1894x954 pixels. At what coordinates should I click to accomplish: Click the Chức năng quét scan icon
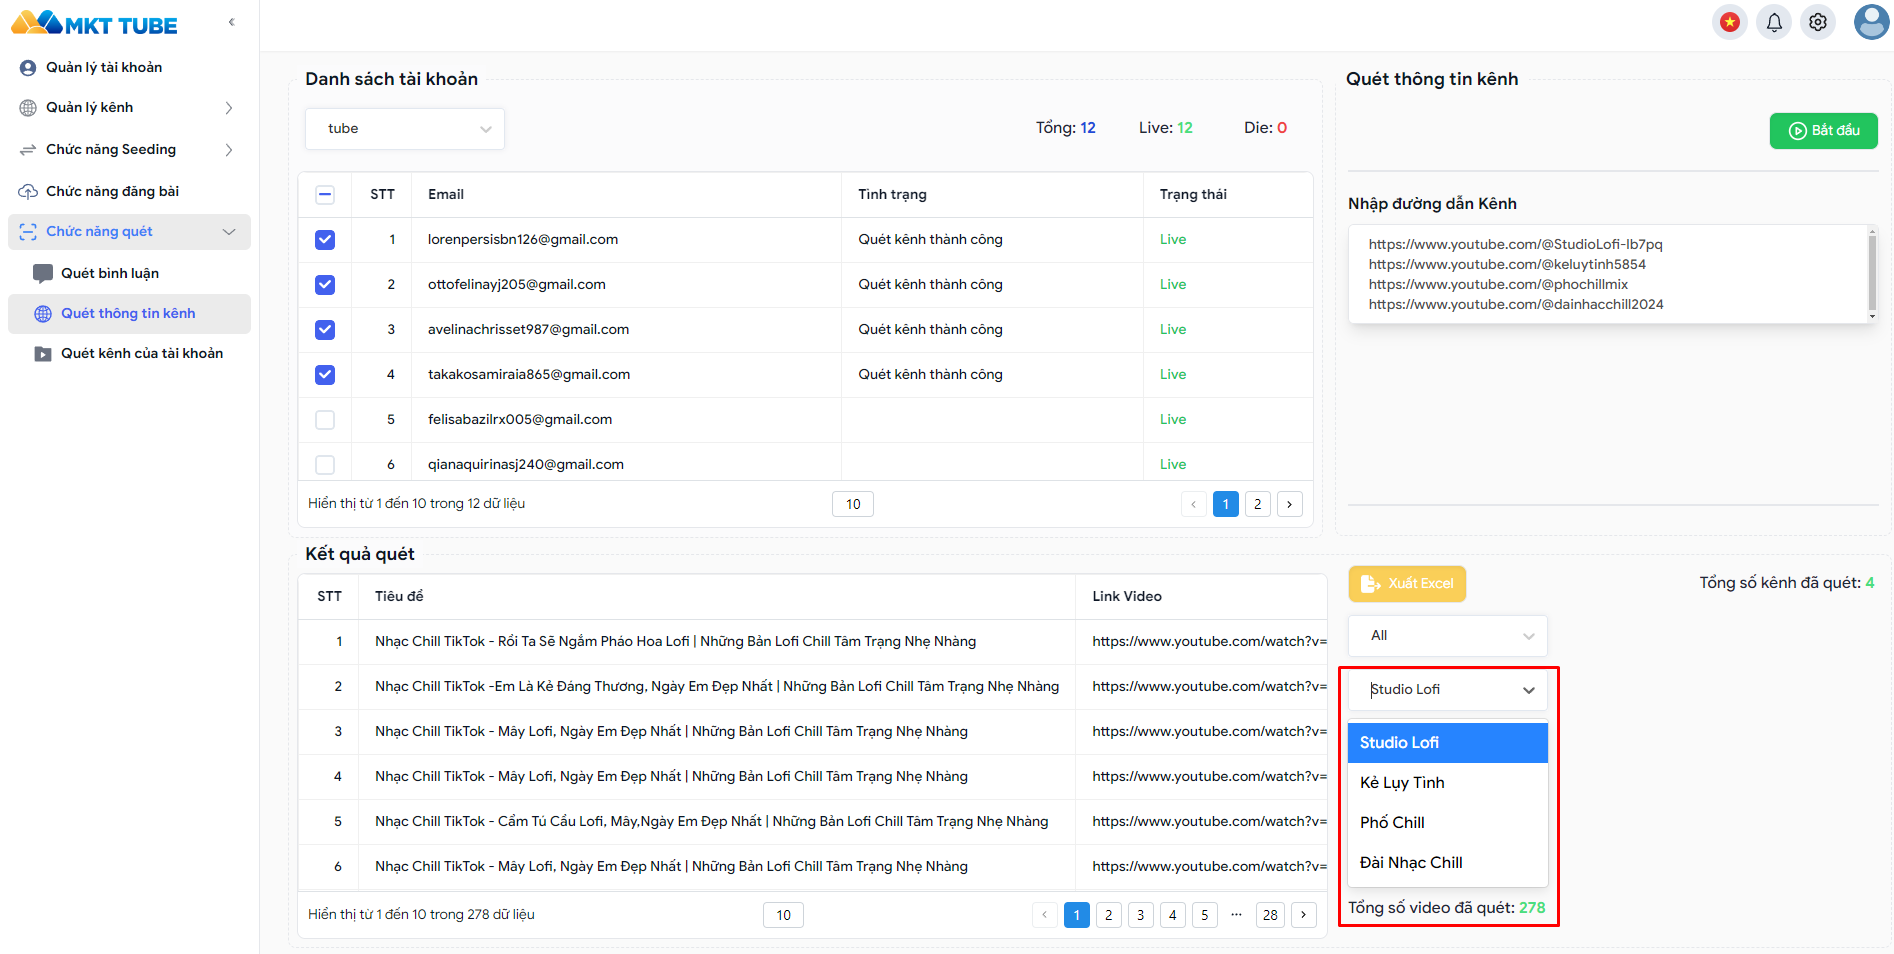[x=28, y=232]
